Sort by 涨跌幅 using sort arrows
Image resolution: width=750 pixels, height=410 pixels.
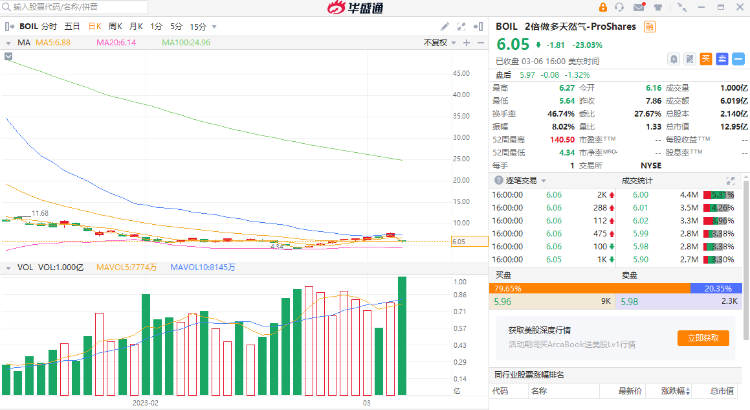(x=688, y=391)
